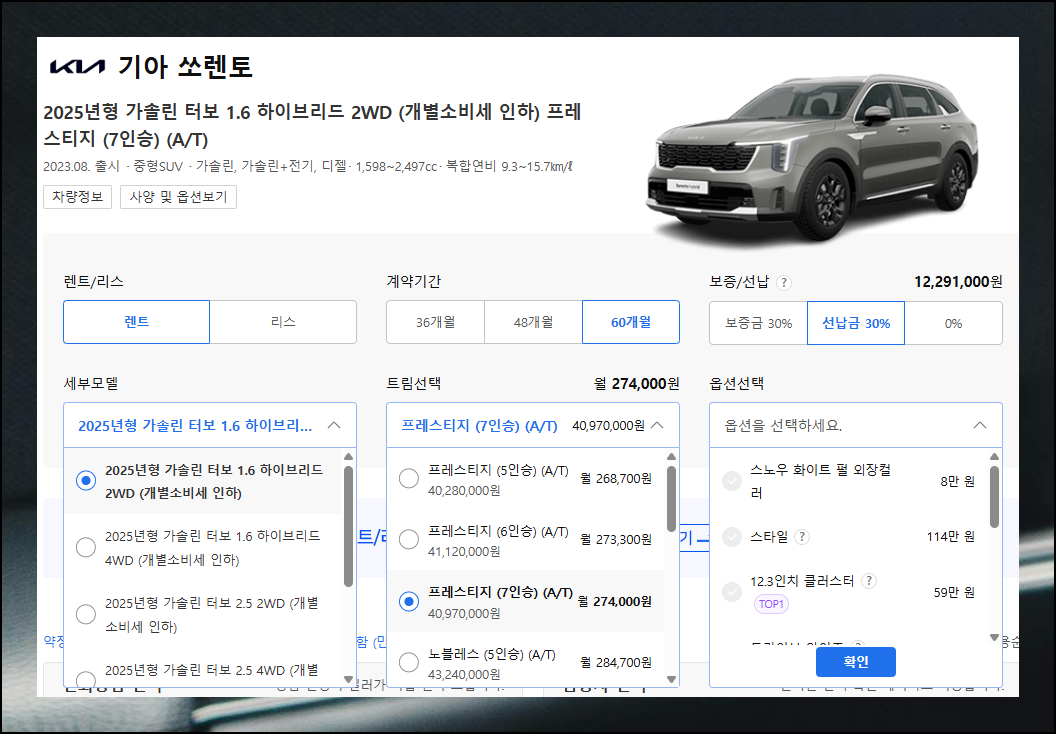Select 프레스티지 (5인승) trim radio
Image resolution: width=1056 pixels, height=734 pixels.
coord(409,479)
